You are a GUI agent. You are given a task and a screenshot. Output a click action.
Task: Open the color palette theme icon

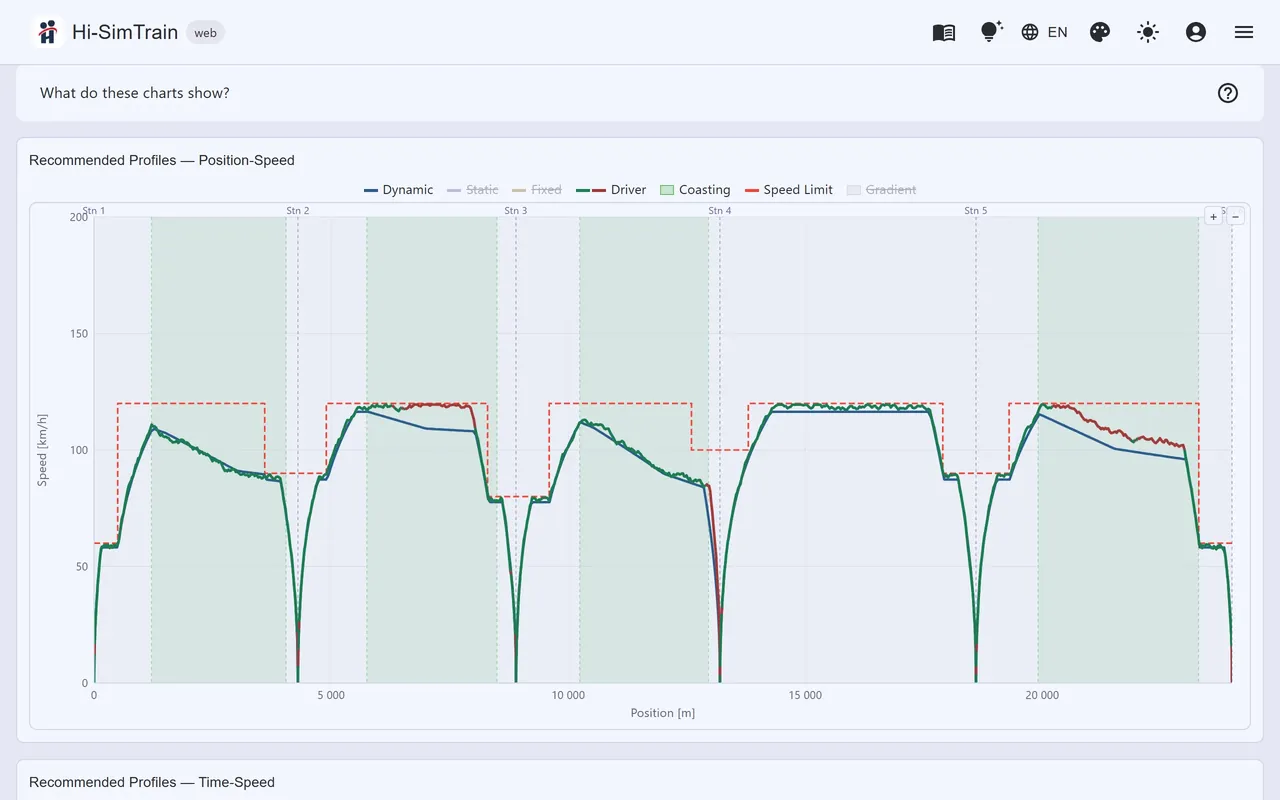click(x=1100, y=32)
